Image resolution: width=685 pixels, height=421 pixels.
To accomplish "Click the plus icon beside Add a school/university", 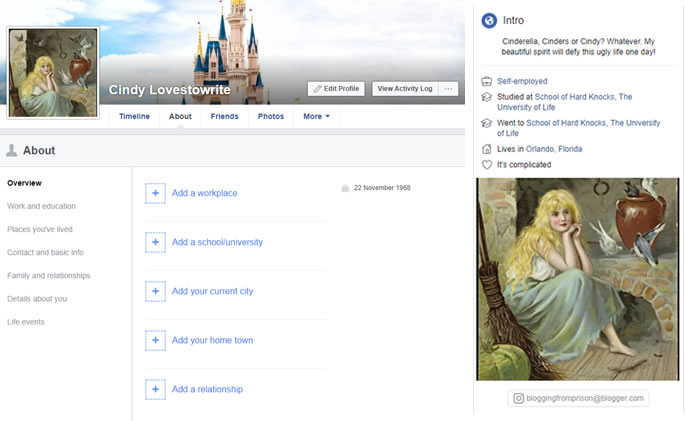I will pyautogui.click(x=155, y=242).
